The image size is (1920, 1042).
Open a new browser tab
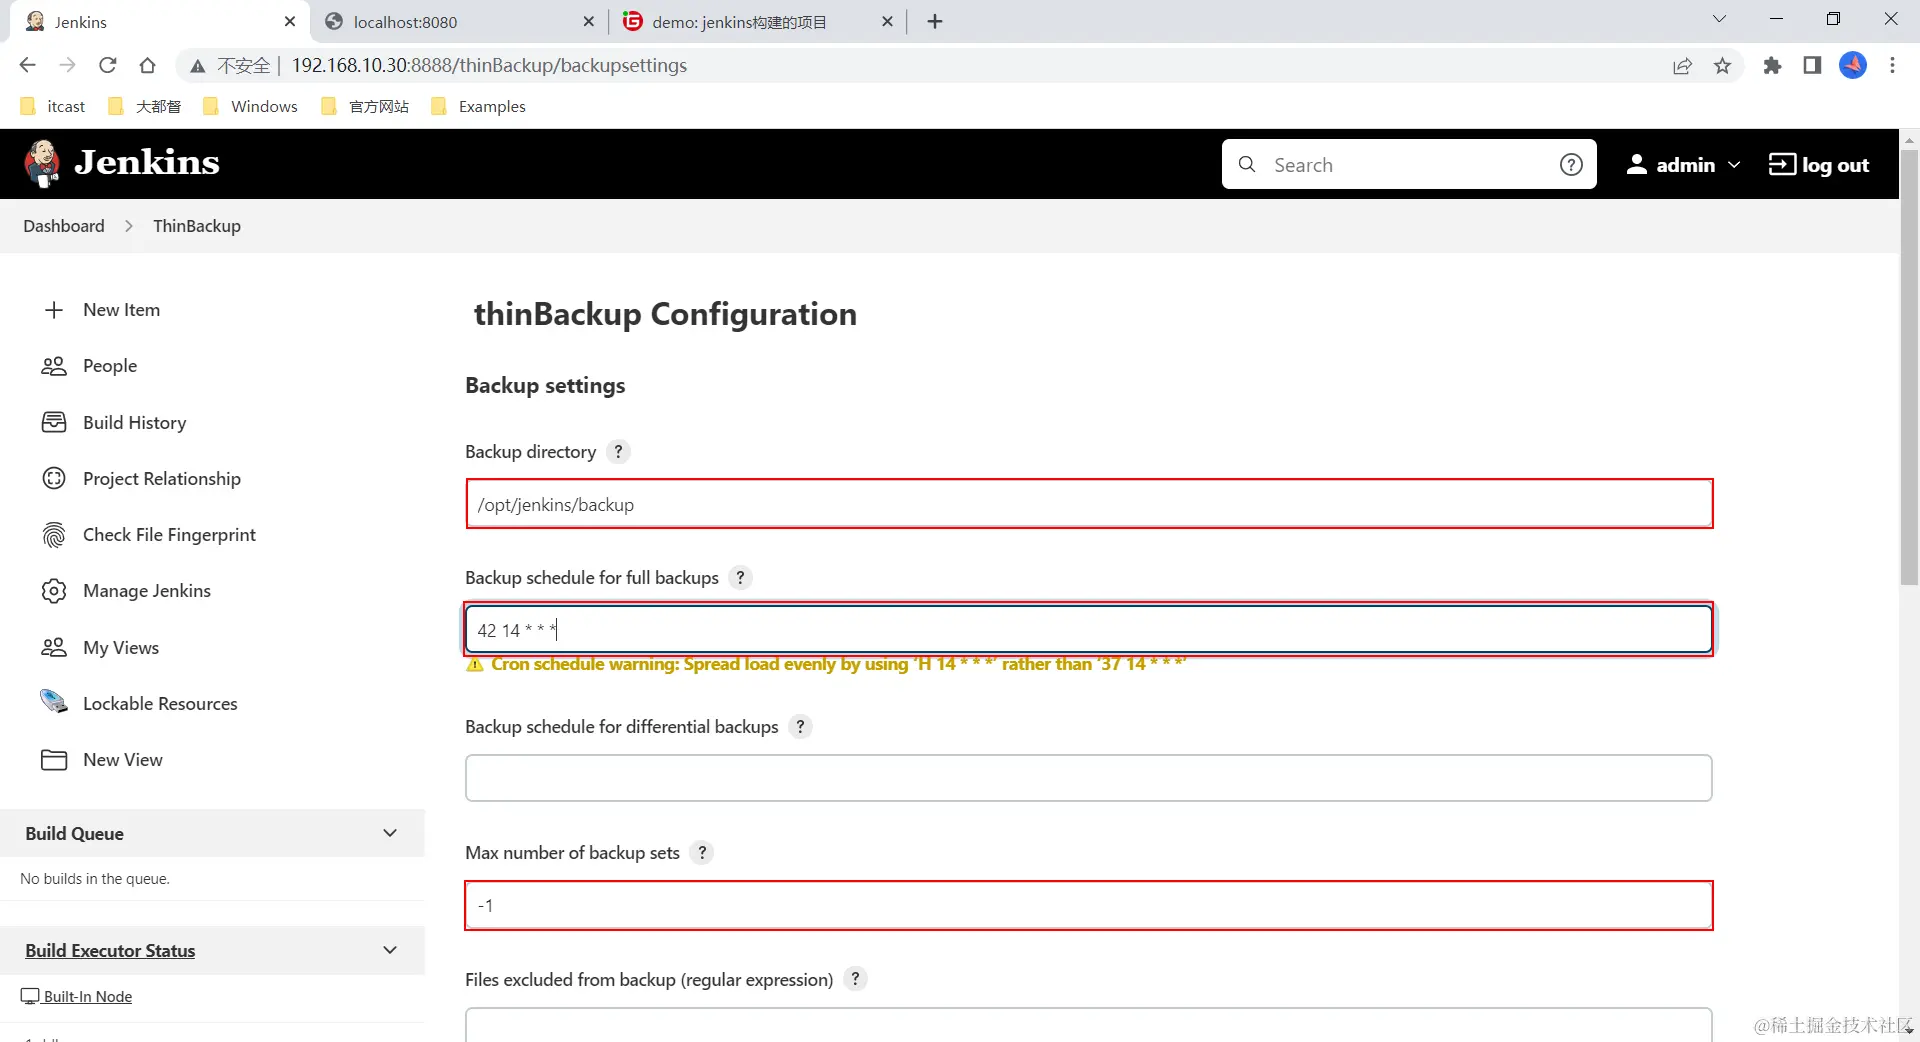point(935,22)
